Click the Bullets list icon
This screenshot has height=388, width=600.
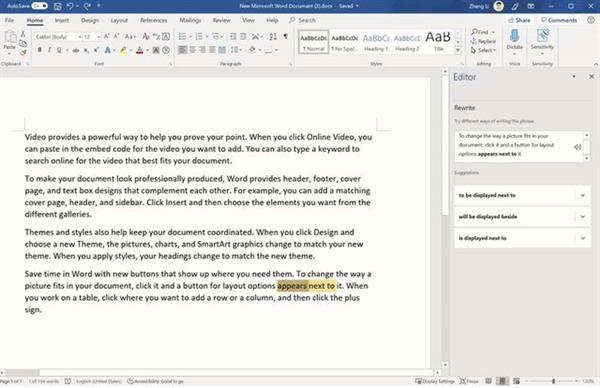click(x=182, y=37)
